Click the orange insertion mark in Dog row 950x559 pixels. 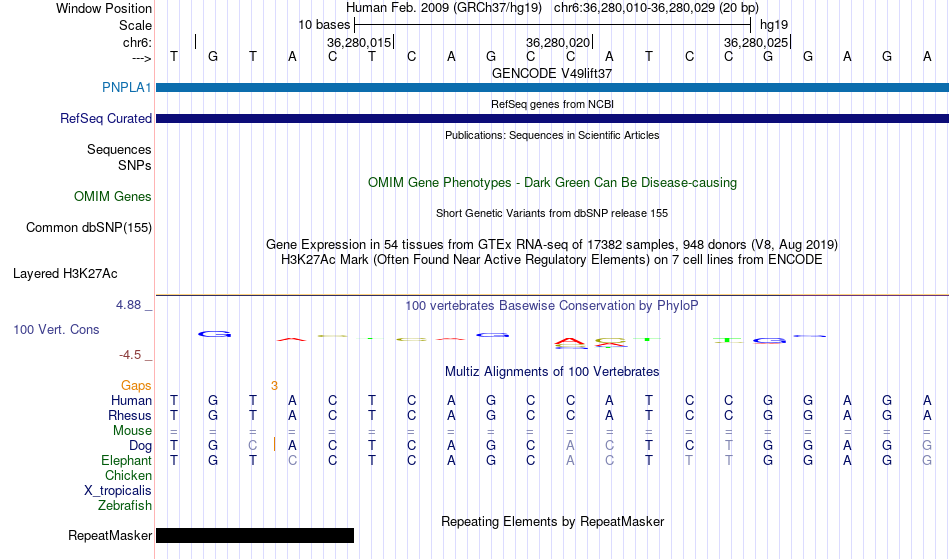click(x=274, y=445)
